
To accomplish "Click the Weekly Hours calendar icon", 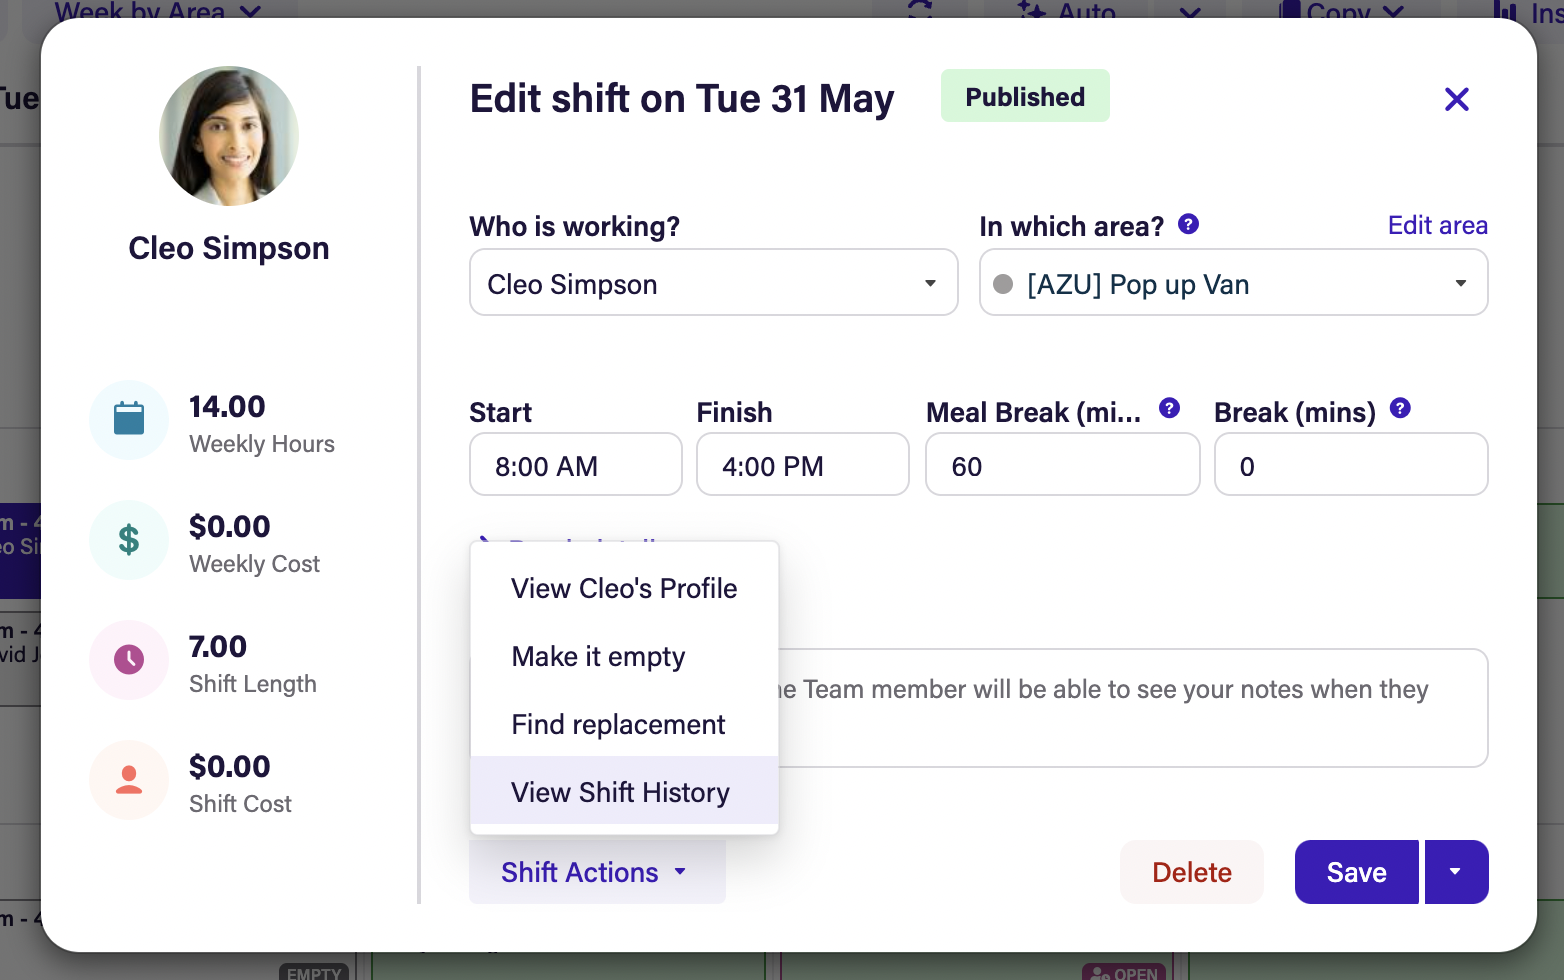I will click(129, 419).
